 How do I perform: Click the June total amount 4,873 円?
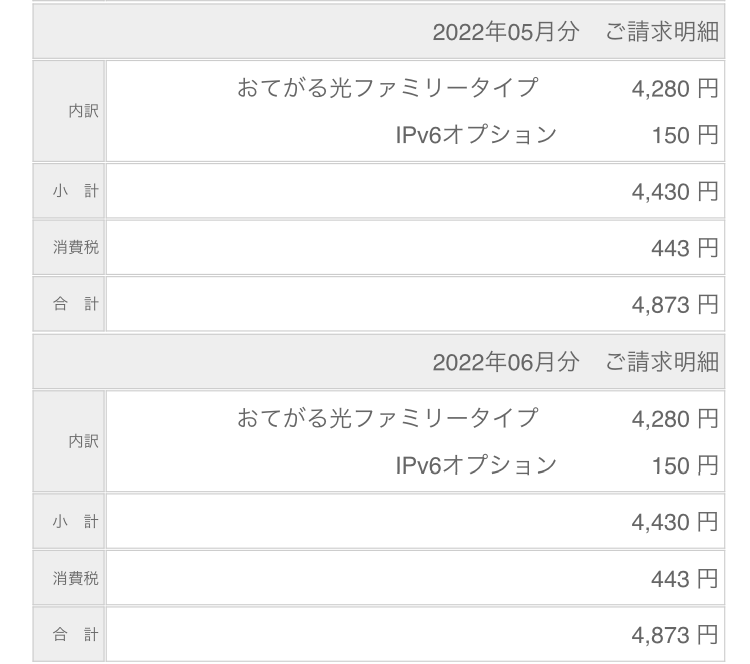click(x=674, y=635)
